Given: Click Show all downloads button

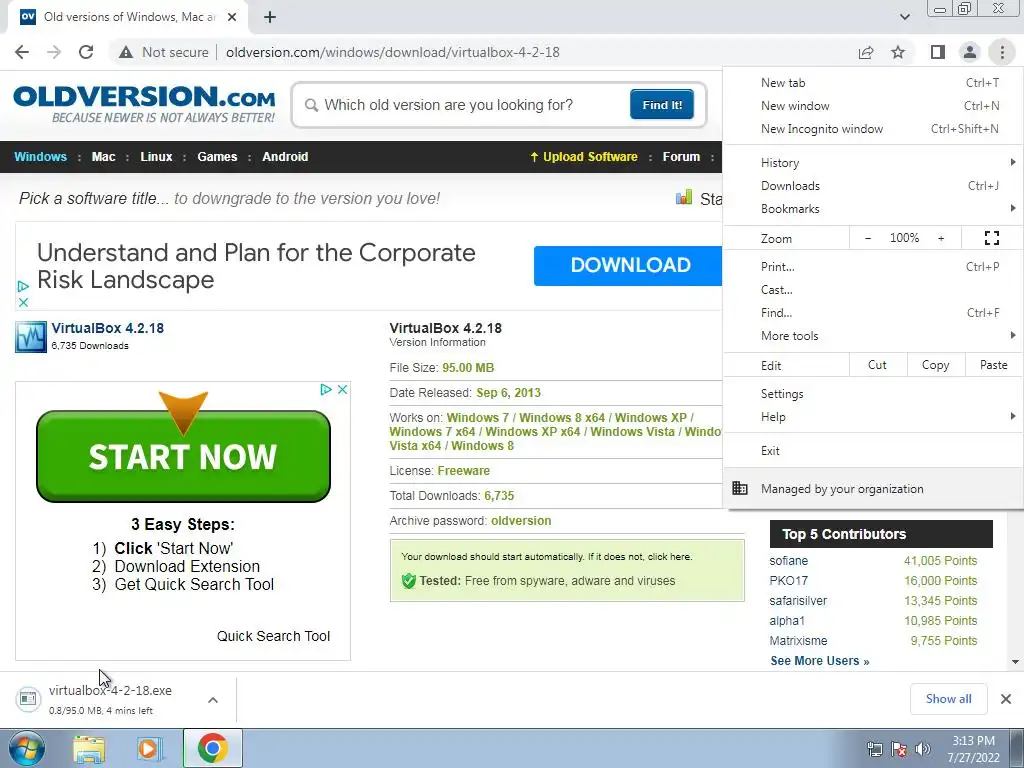Looking at the screenshot, I should pyautogui.click(x=948, y=699).
